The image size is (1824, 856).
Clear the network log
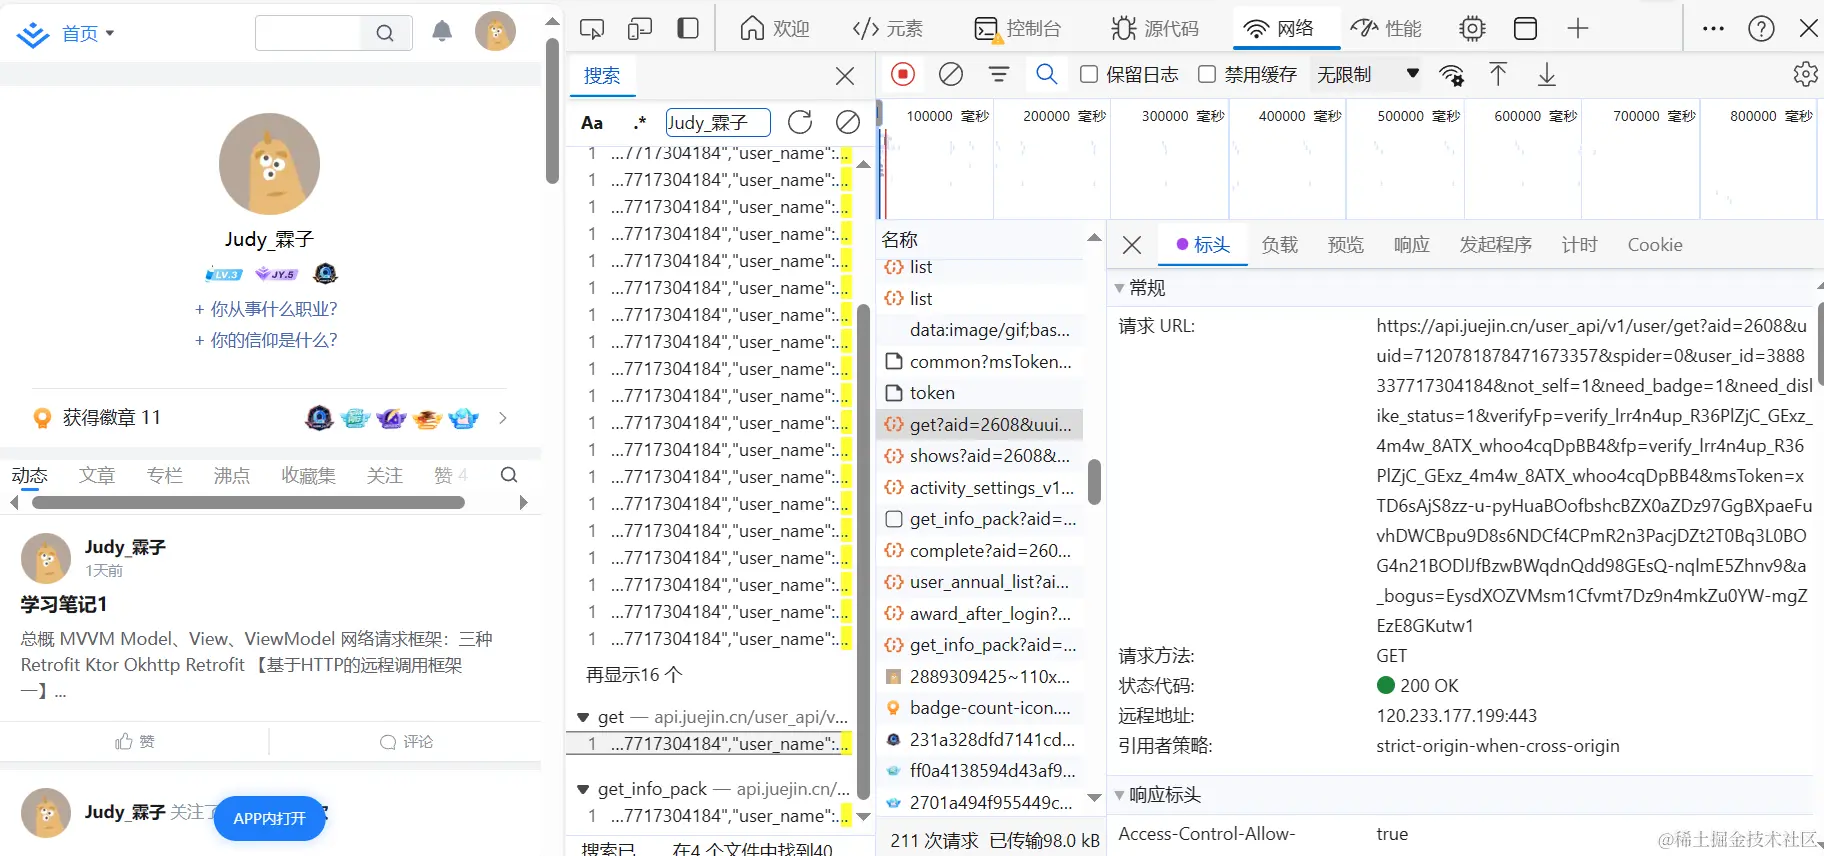(x=951, y=74)
